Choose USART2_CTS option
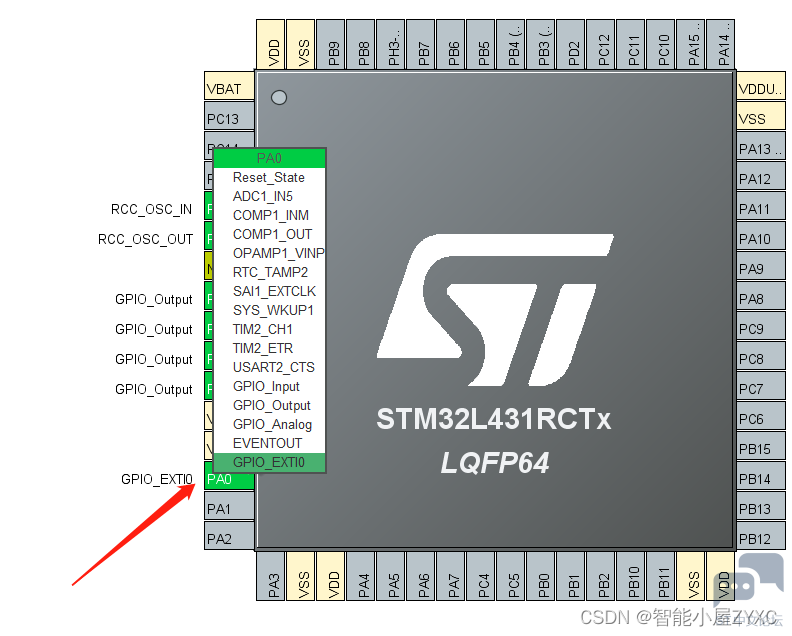Viewport: 792px width, 636px height. 269,367
